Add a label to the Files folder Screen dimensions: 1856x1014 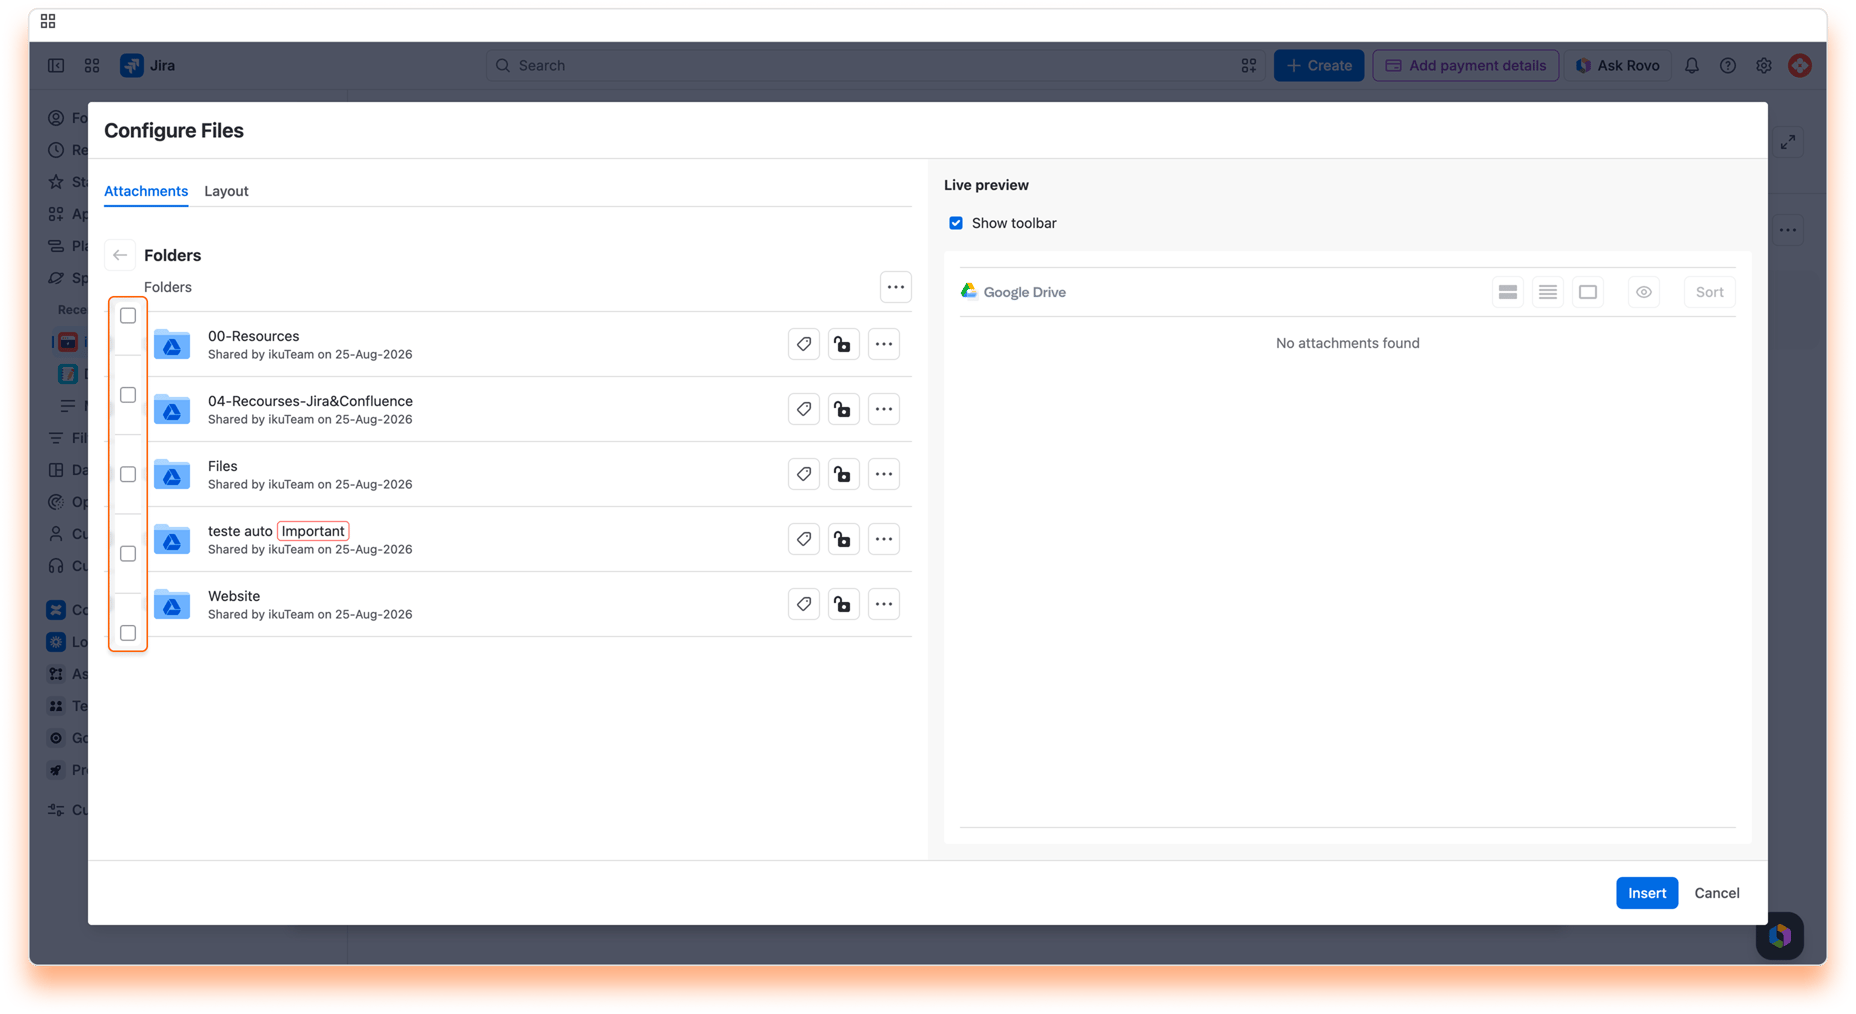coord(804,474)
